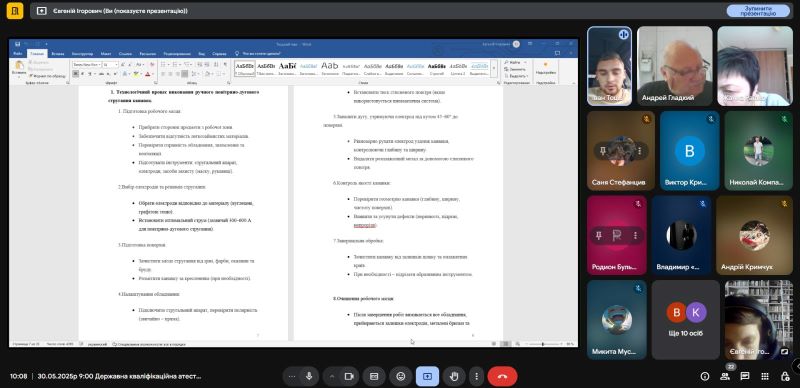This screenshot has width=800, height=388.
Task: Toggle the microphone button in call controls
Action: coord(309,376)
